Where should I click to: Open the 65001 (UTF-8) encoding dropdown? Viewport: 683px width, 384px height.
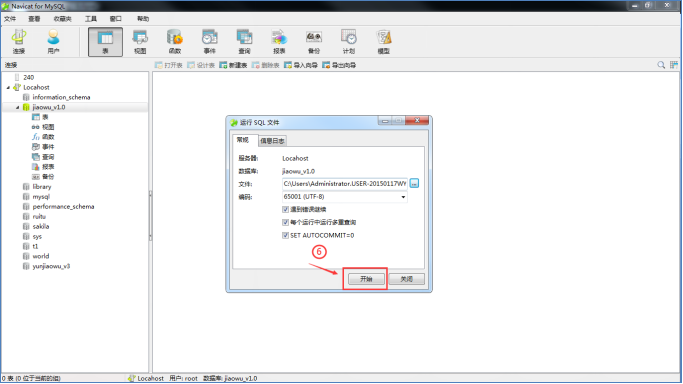pos(345,197)
